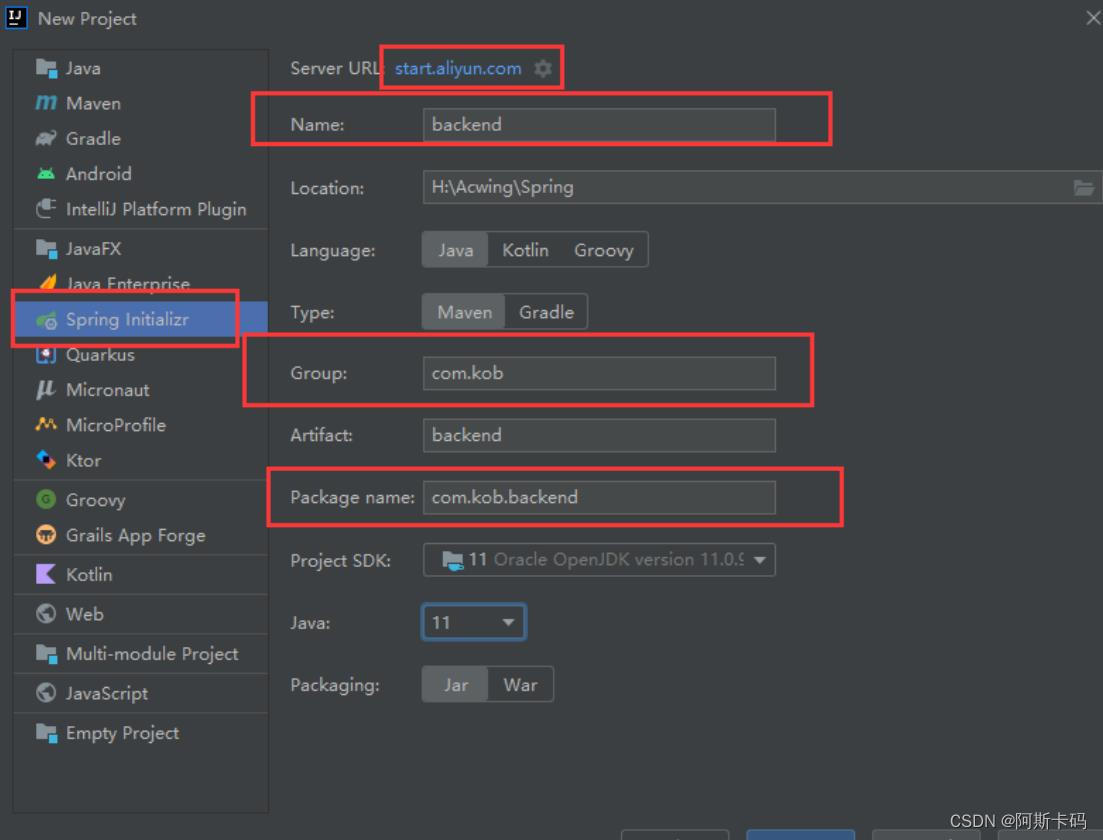
Task: Pick the Gradle elephant icon
Action: coord(46,139)
